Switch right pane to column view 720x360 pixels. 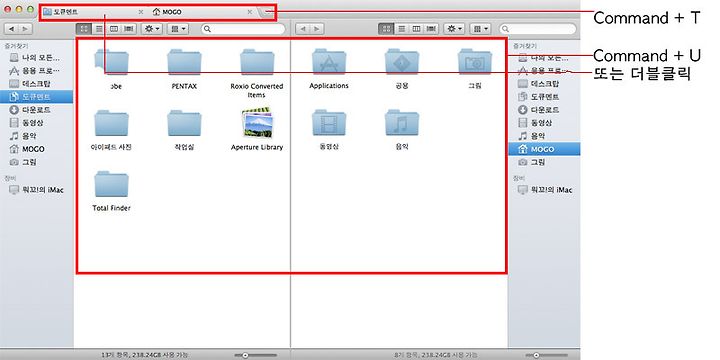tap(416, 29)
